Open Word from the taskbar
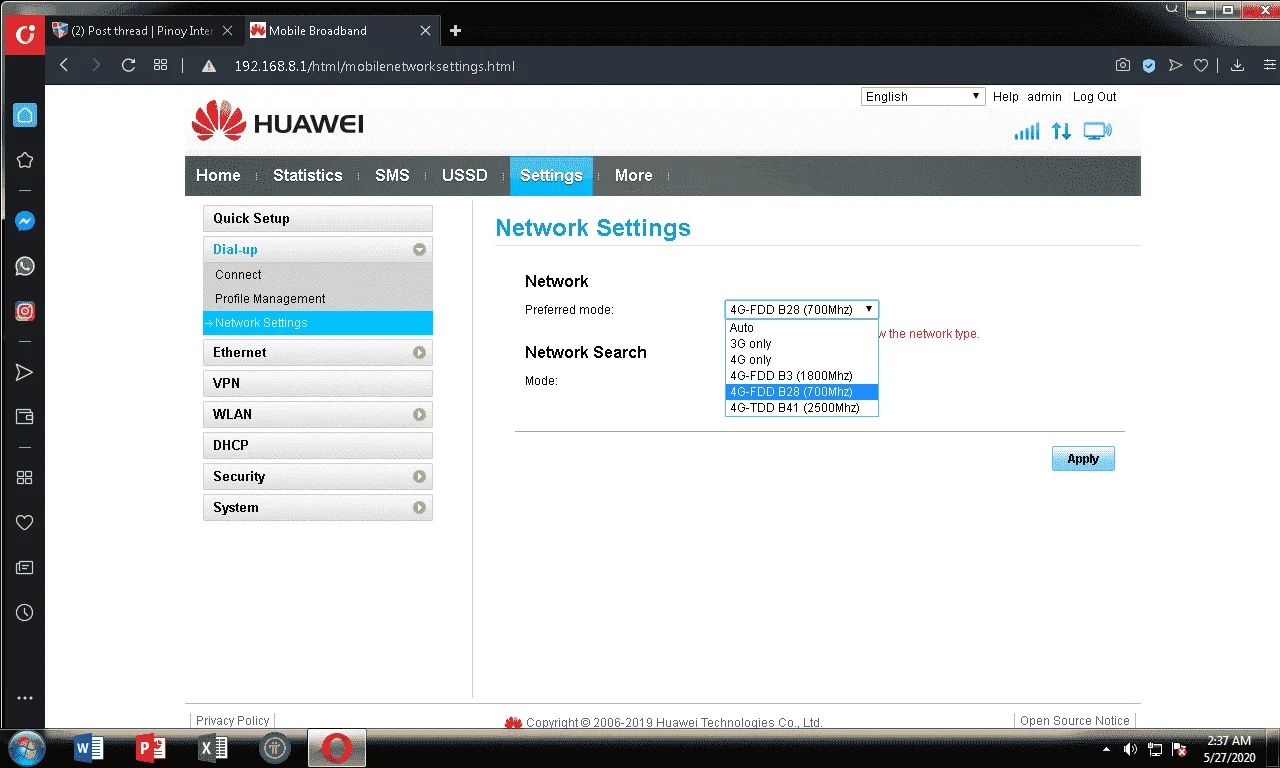The image size is (1280, 768). pos(89,747)
